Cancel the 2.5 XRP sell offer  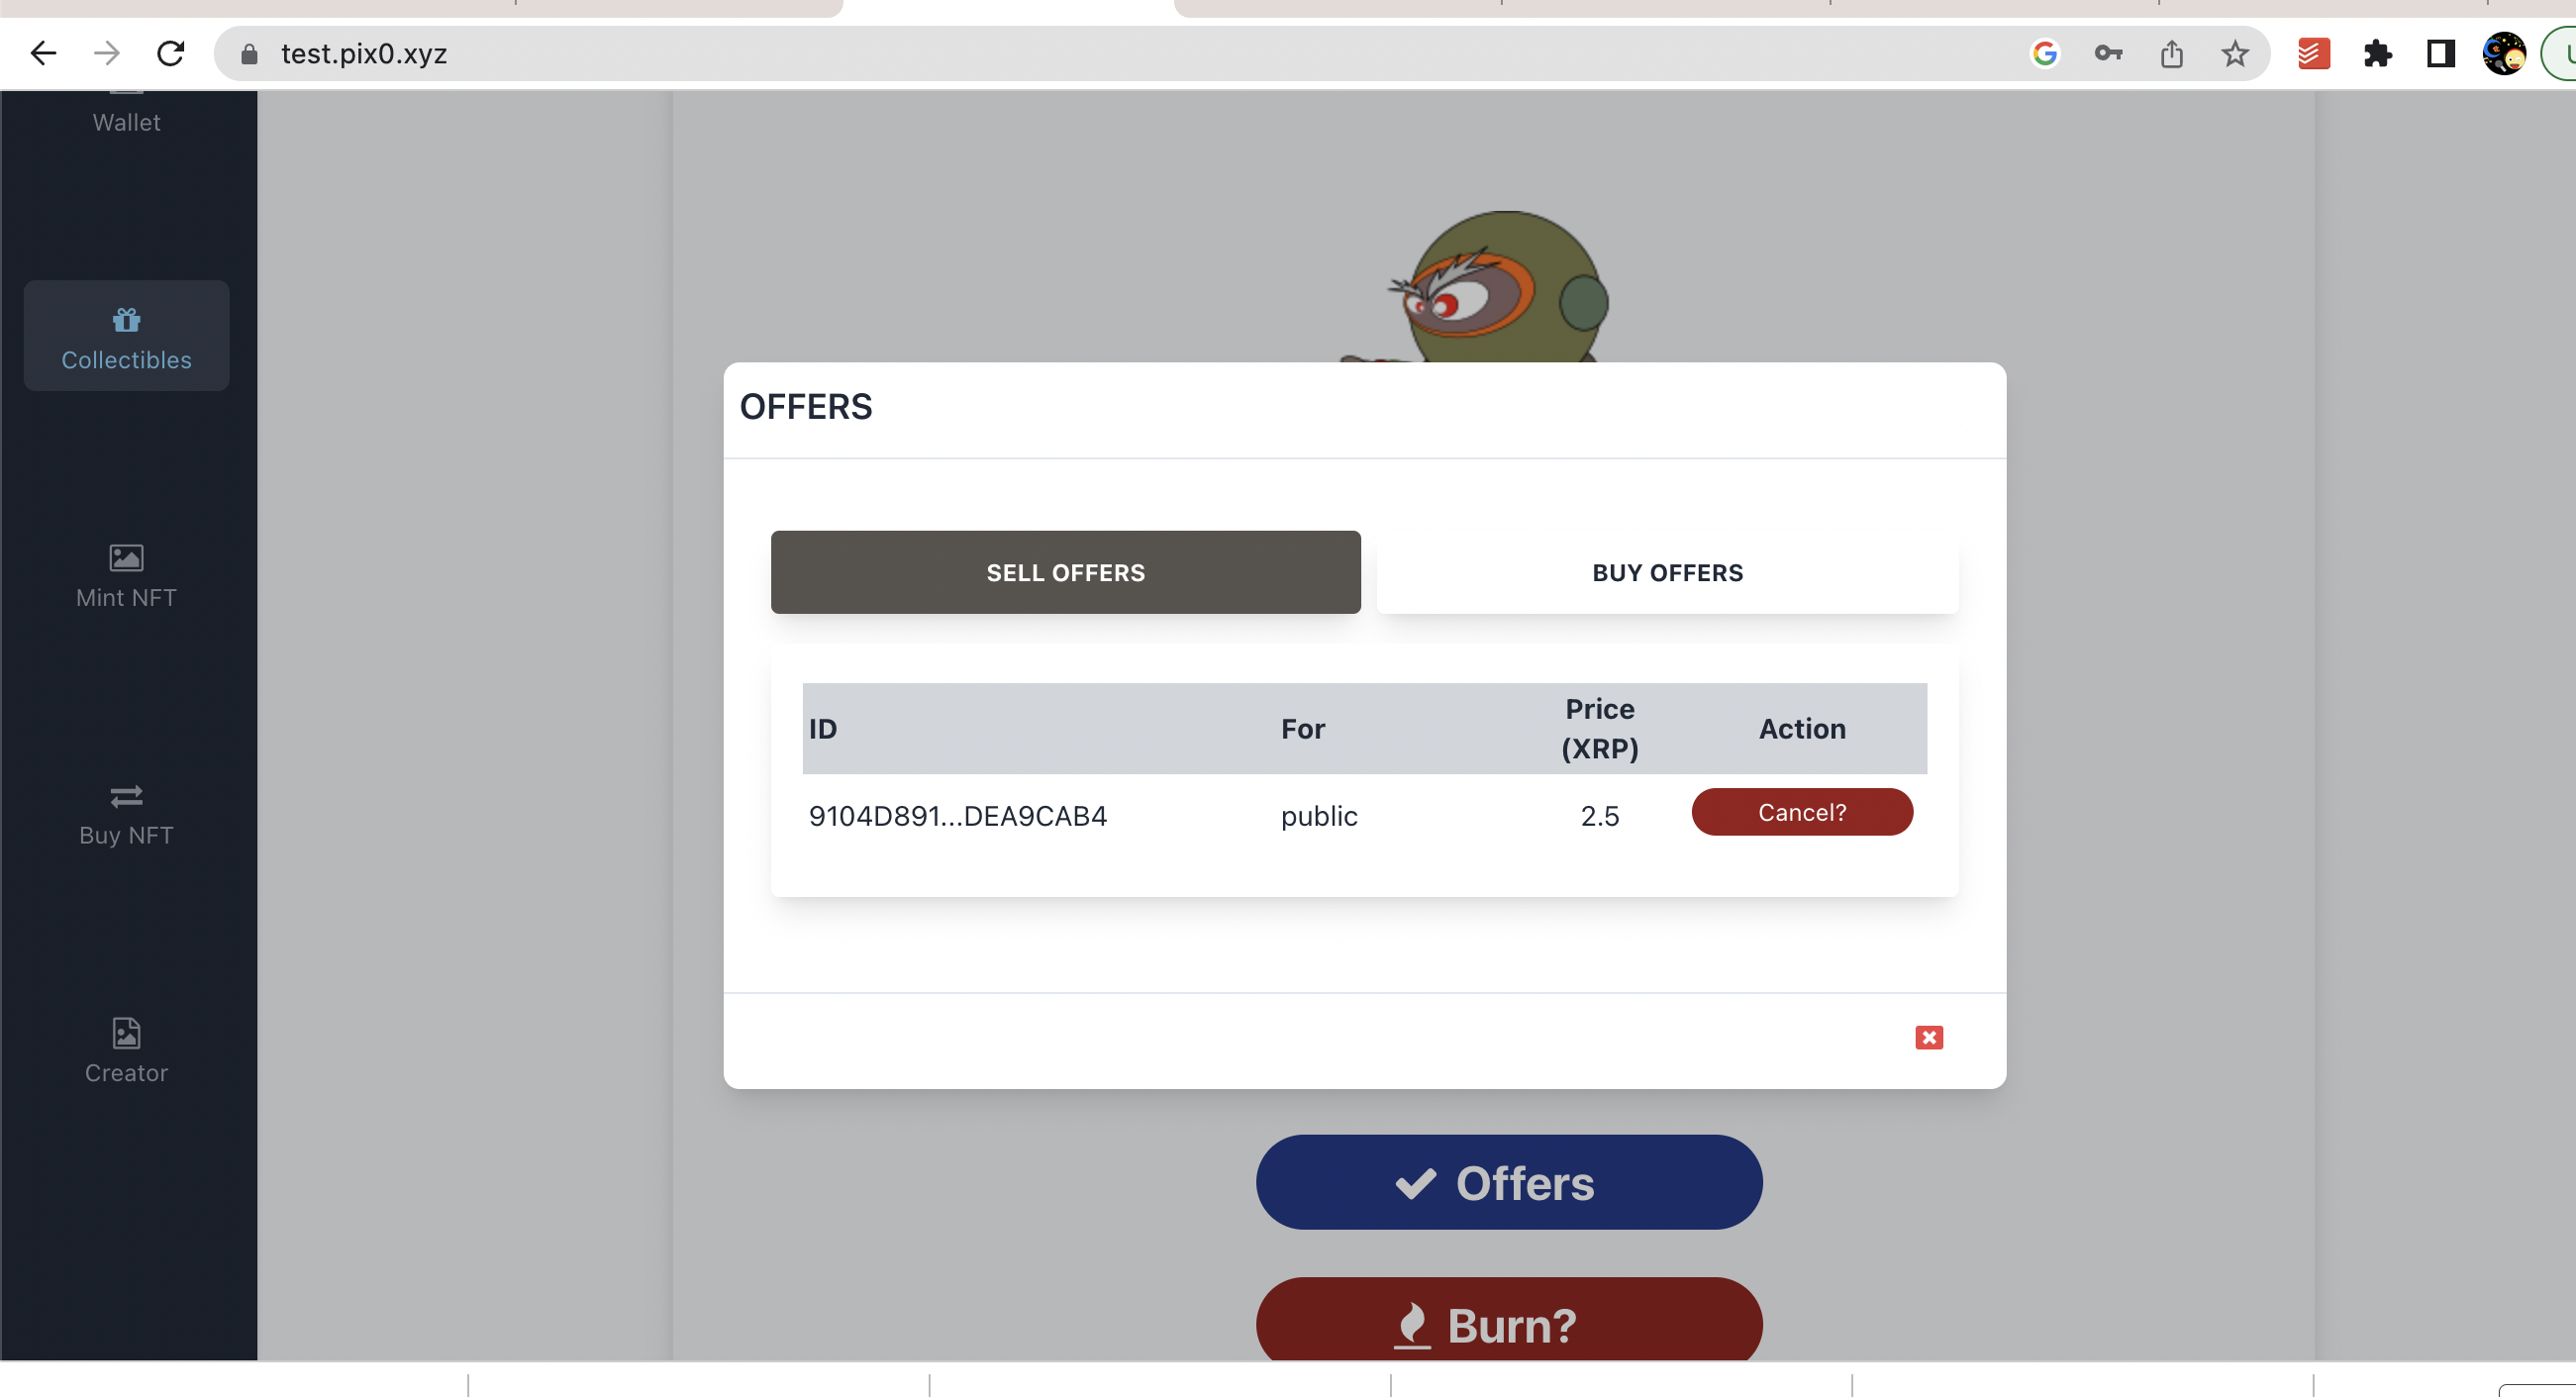[x=1801, y=812]
